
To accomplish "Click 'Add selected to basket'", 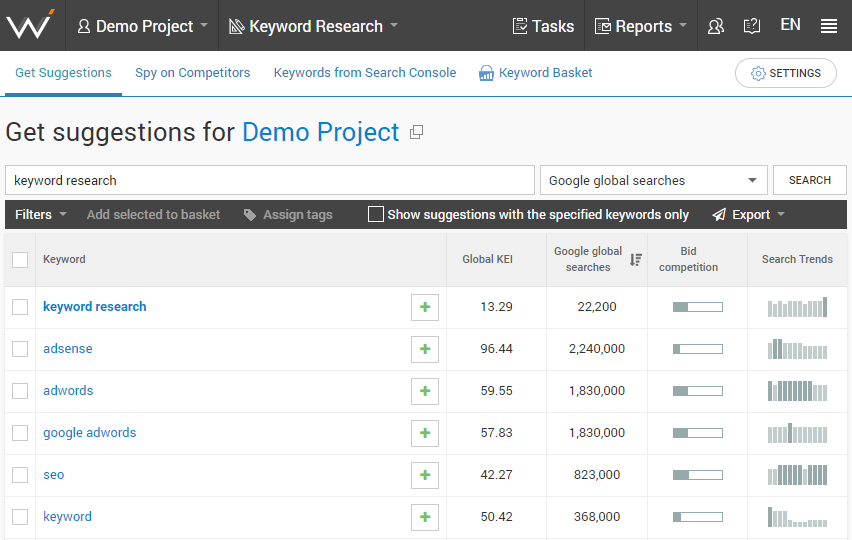I will tap(153, 215).
